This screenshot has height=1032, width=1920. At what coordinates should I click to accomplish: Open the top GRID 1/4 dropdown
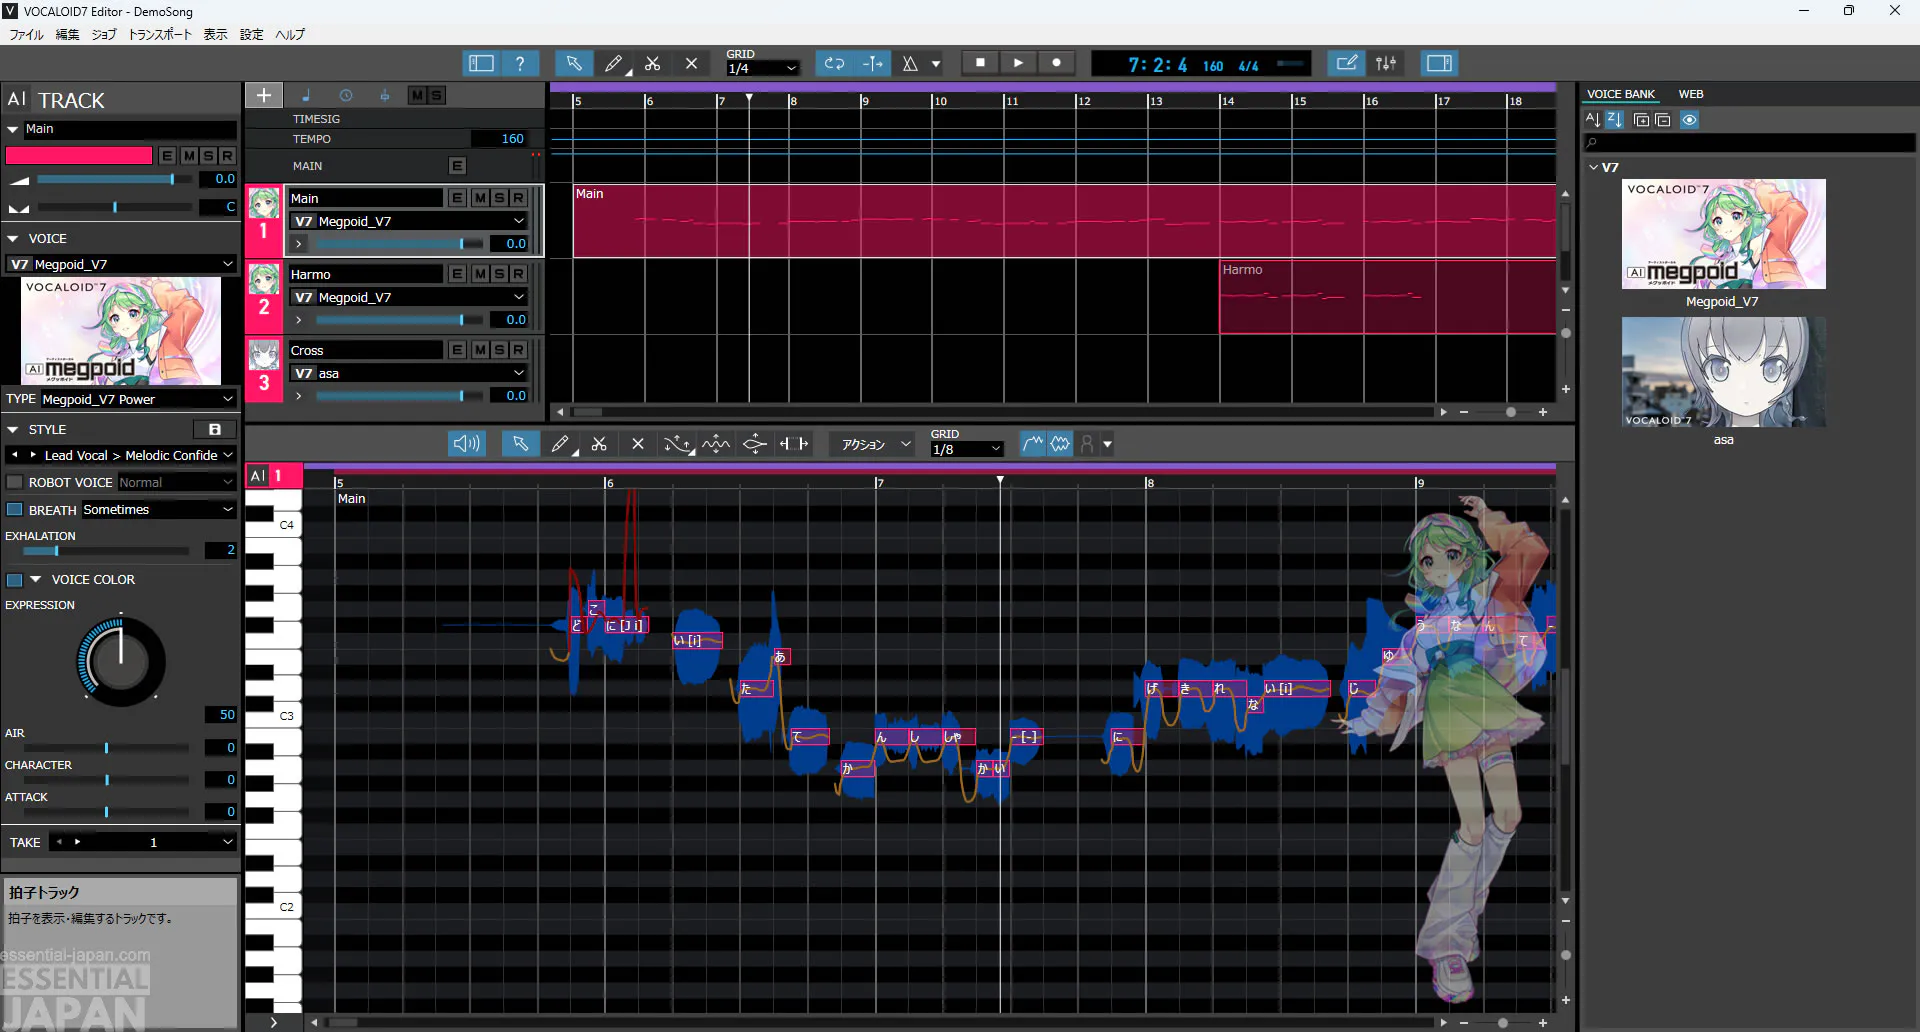coord(763,68)
